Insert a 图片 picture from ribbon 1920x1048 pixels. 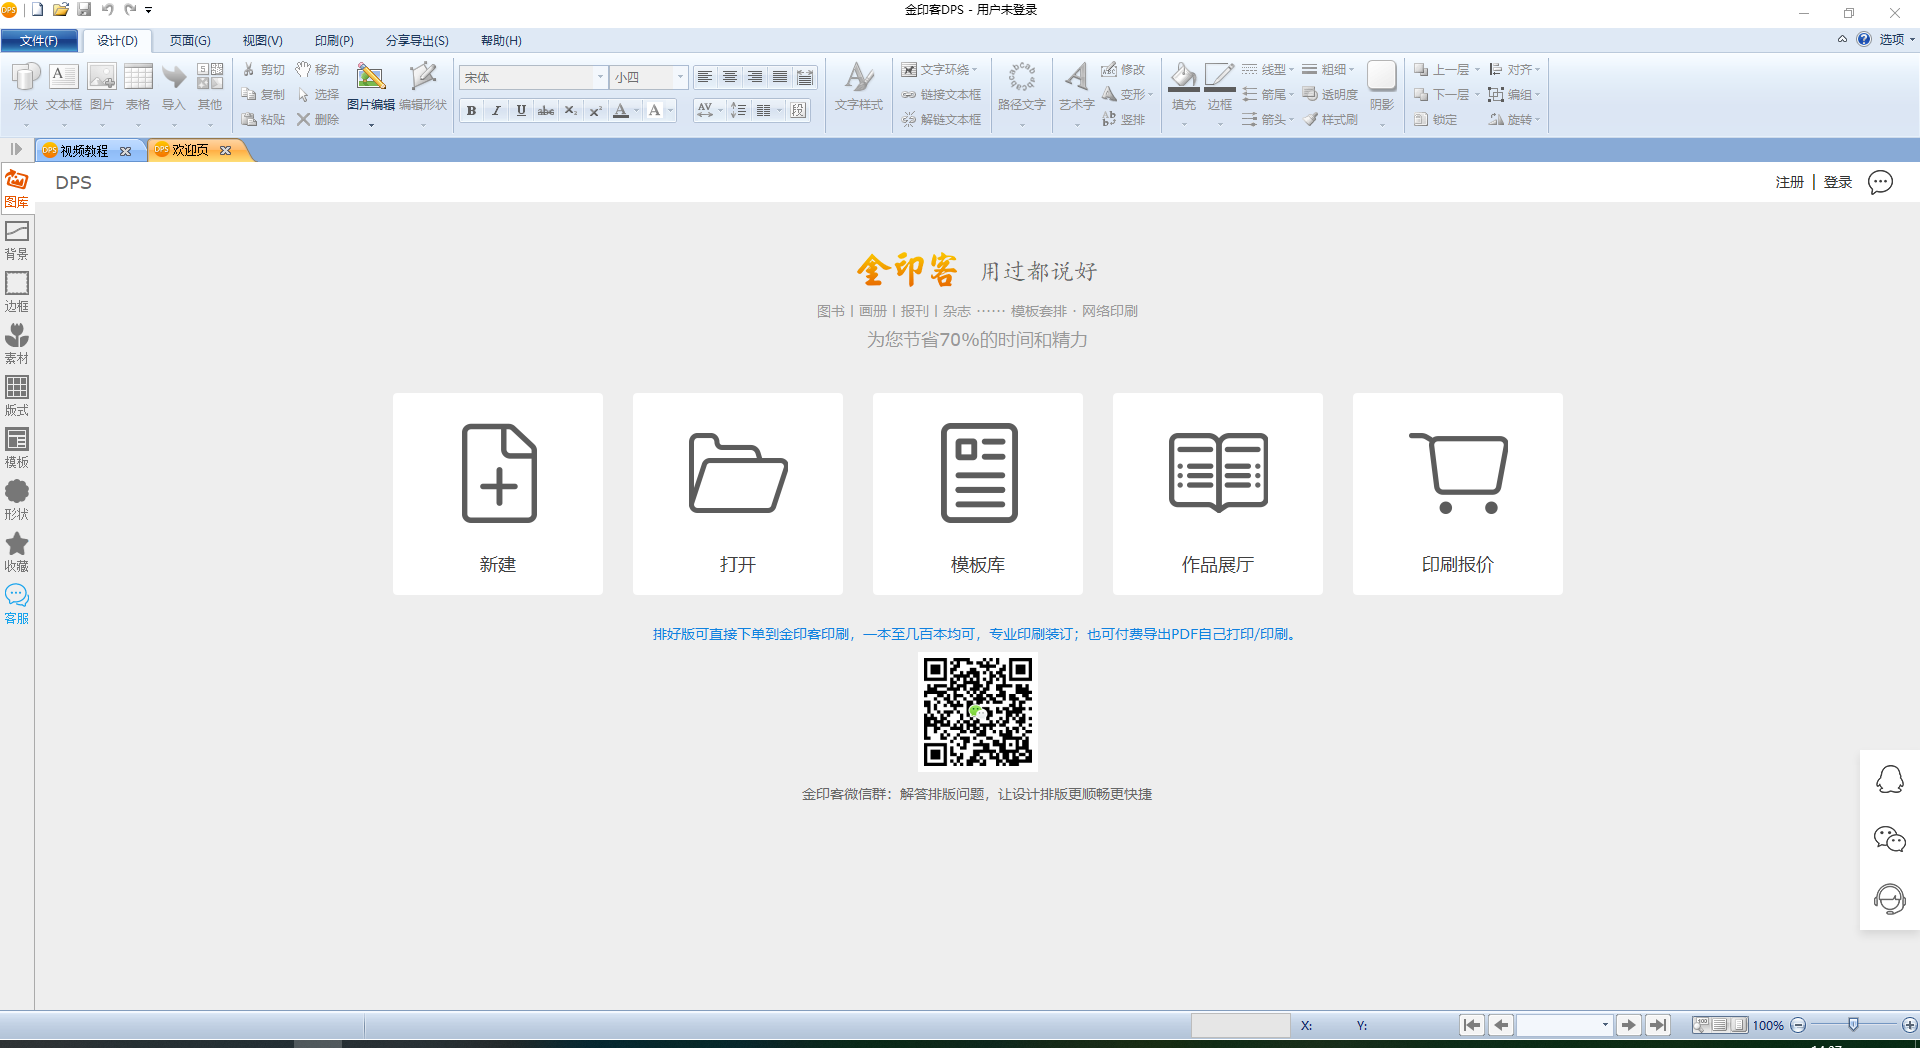[x=101, y=87]
